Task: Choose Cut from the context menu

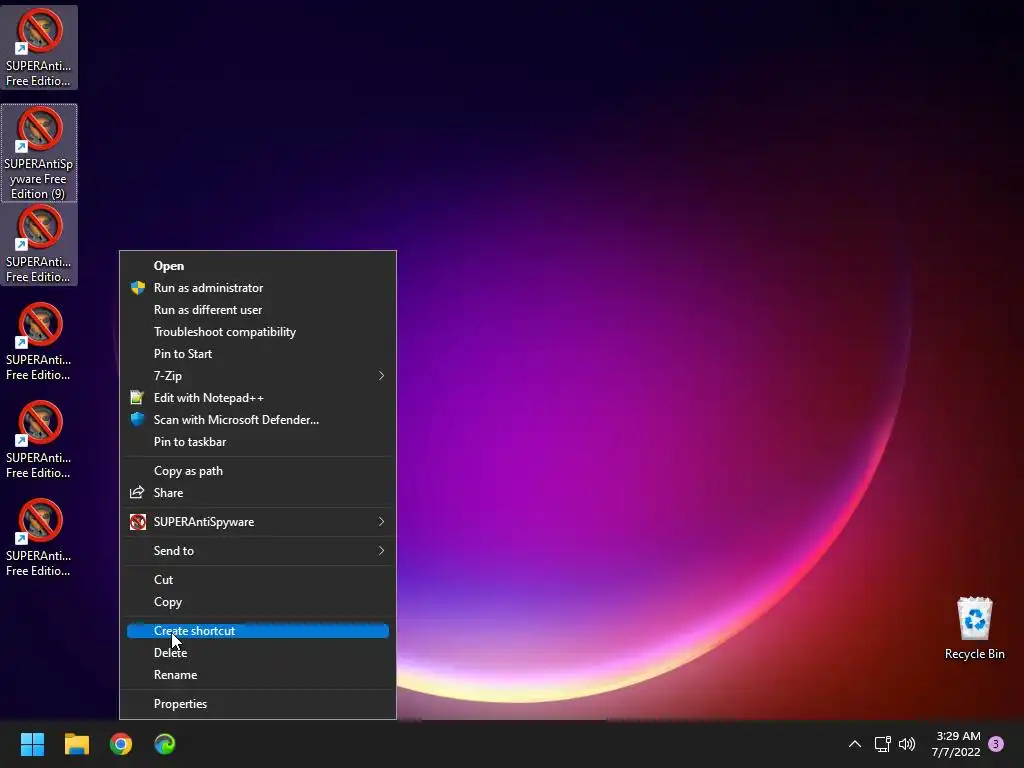Action: tap(258, 579)
